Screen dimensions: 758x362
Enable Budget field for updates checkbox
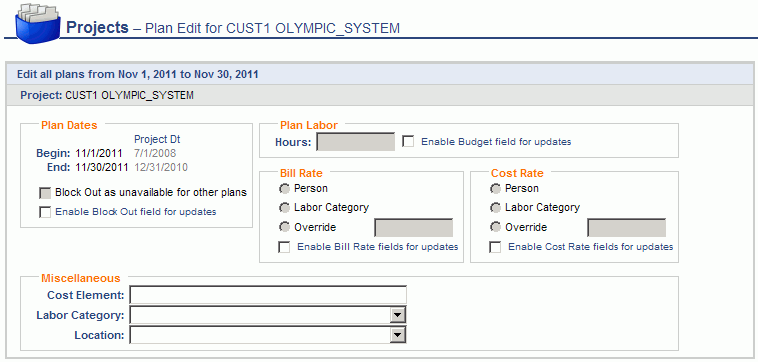(x=408, y=142)
